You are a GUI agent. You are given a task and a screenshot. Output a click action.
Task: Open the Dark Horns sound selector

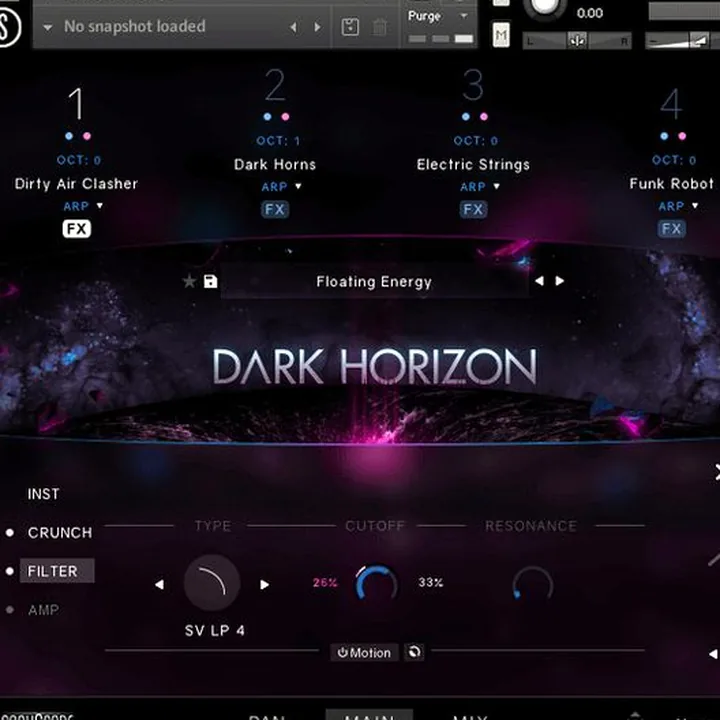click(x=275, y=164)
